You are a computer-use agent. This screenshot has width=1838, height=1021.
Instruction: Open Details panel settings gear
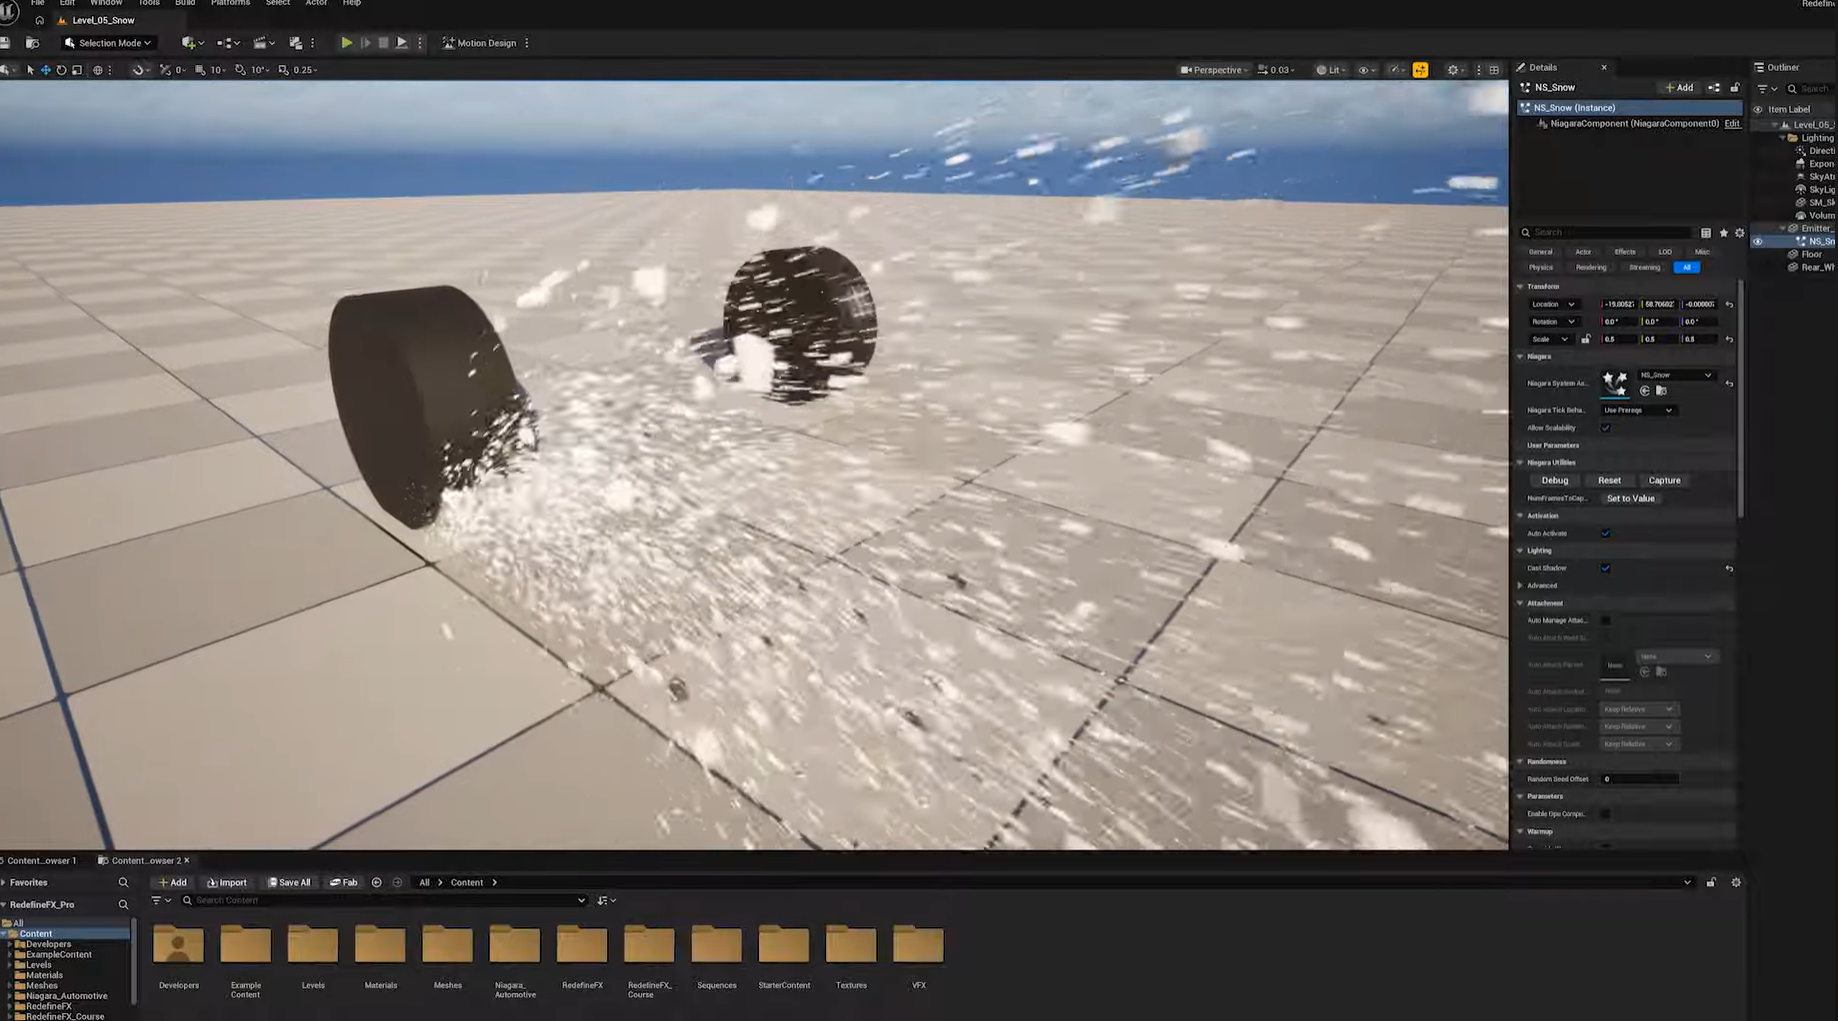click(x=1739, y=233)
